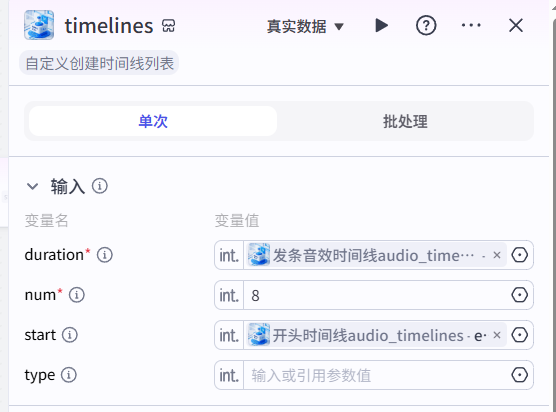Viewport: 556px width, 412px height.
Task: Switch to the 单次 tab
Action: pos(153,121)
